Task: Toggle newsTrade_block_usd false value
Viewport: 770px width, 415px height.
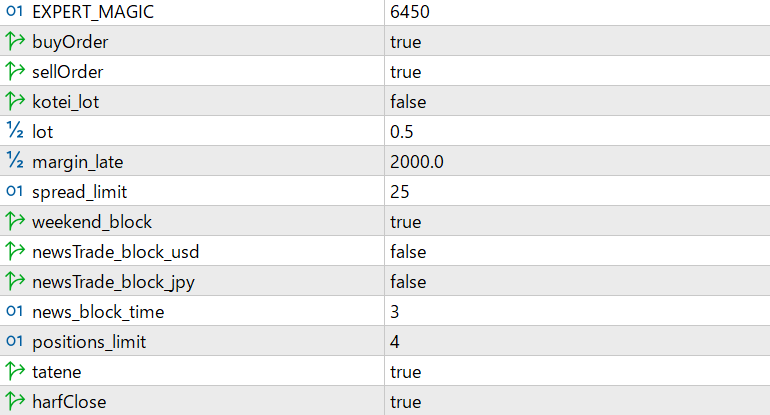Action: [408, 252]
